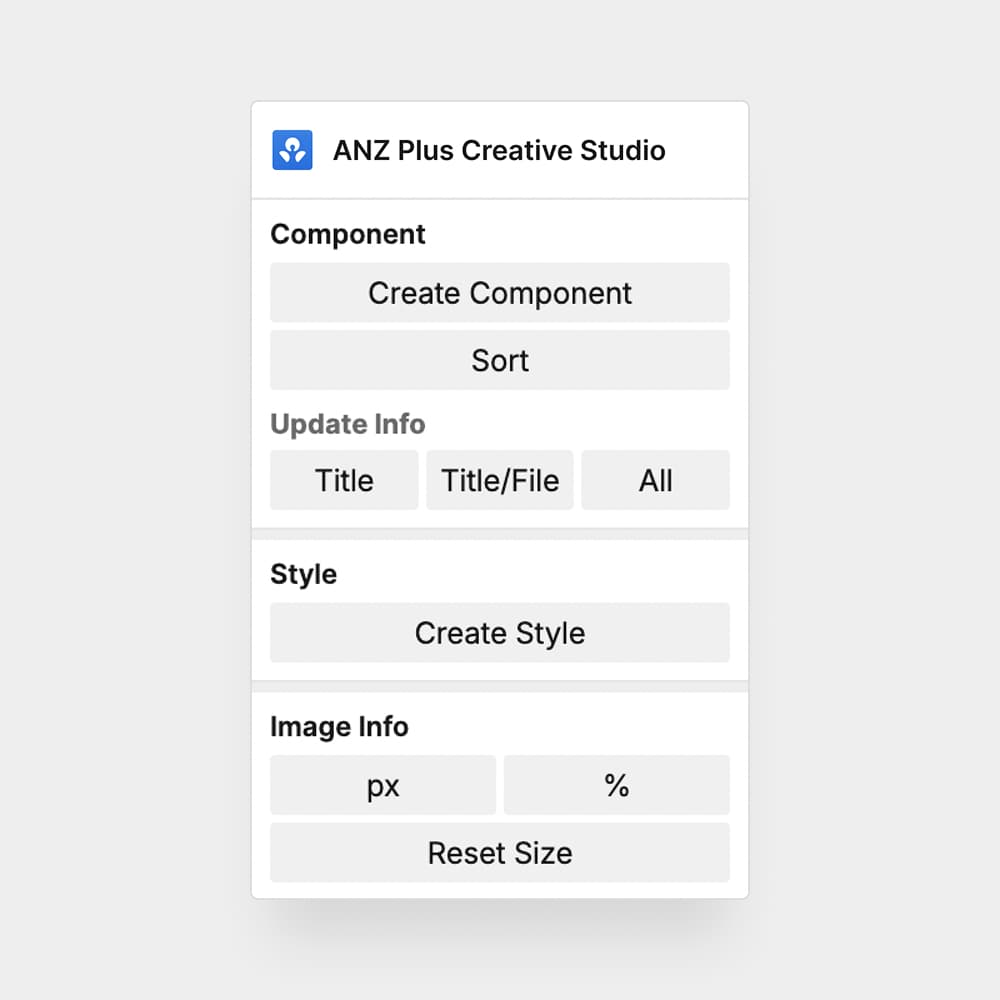Choose the Title/File update option

(x=500, y=480)
